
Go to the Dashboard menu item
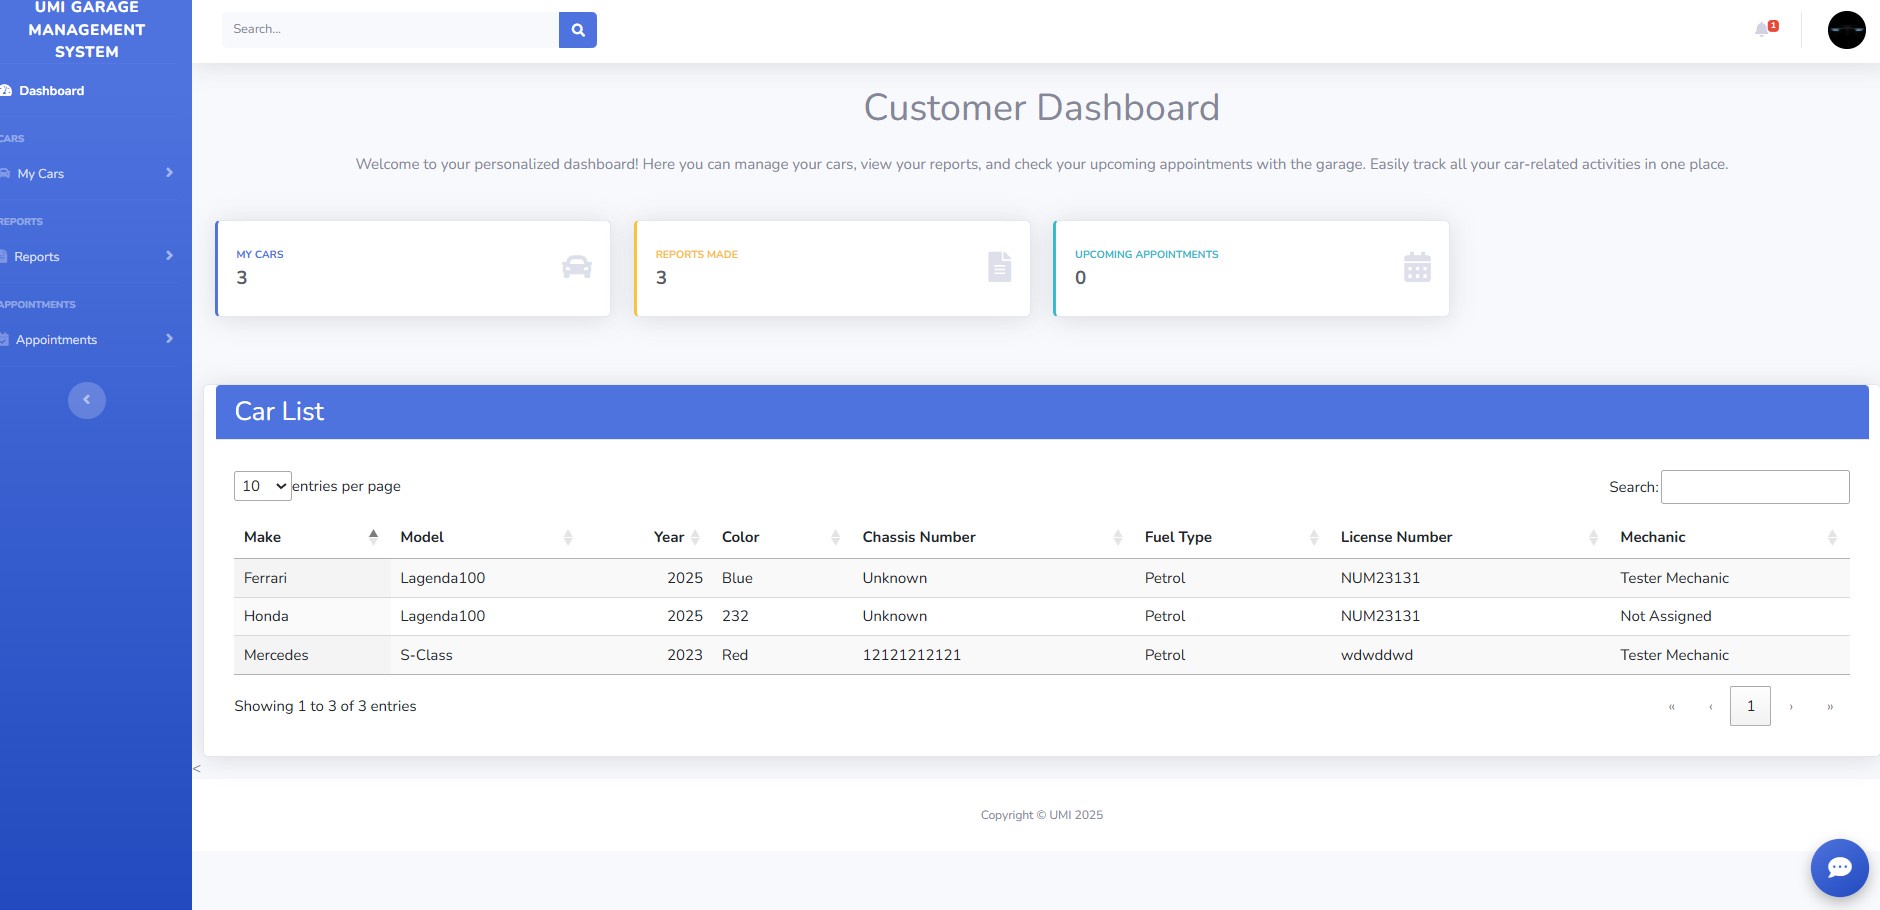click(51, 91)
